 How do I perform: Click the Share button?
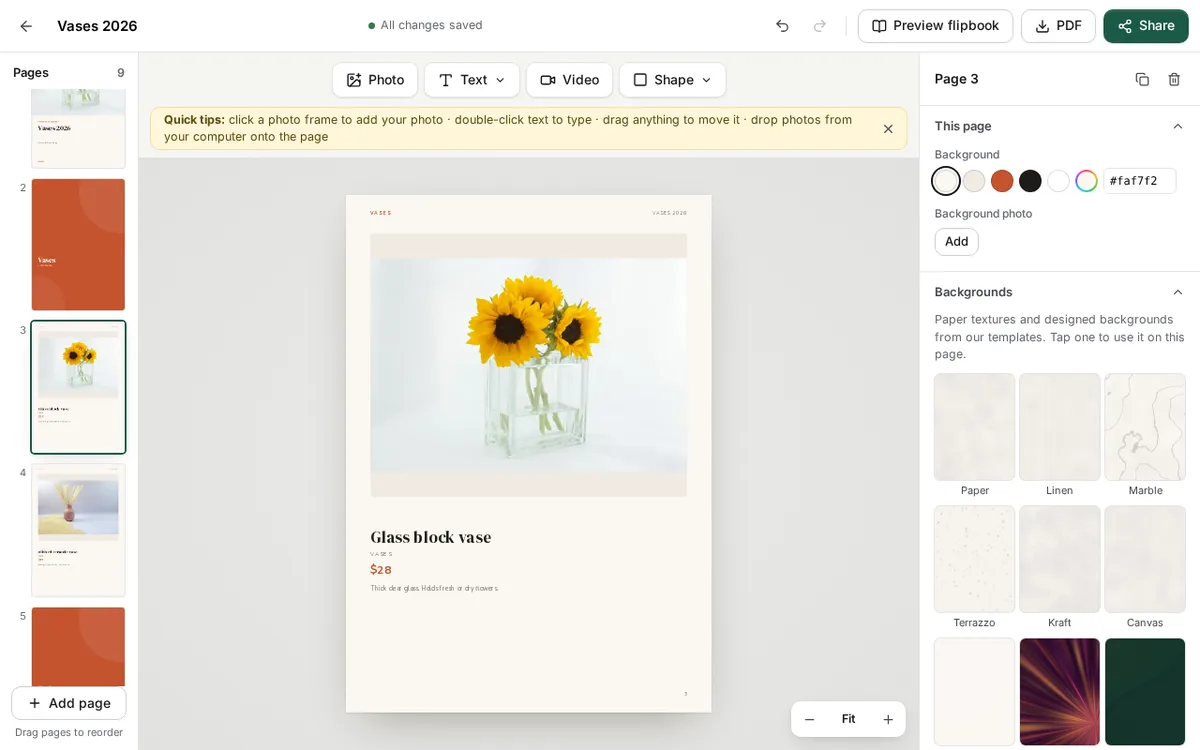[x=1146, y=26]
